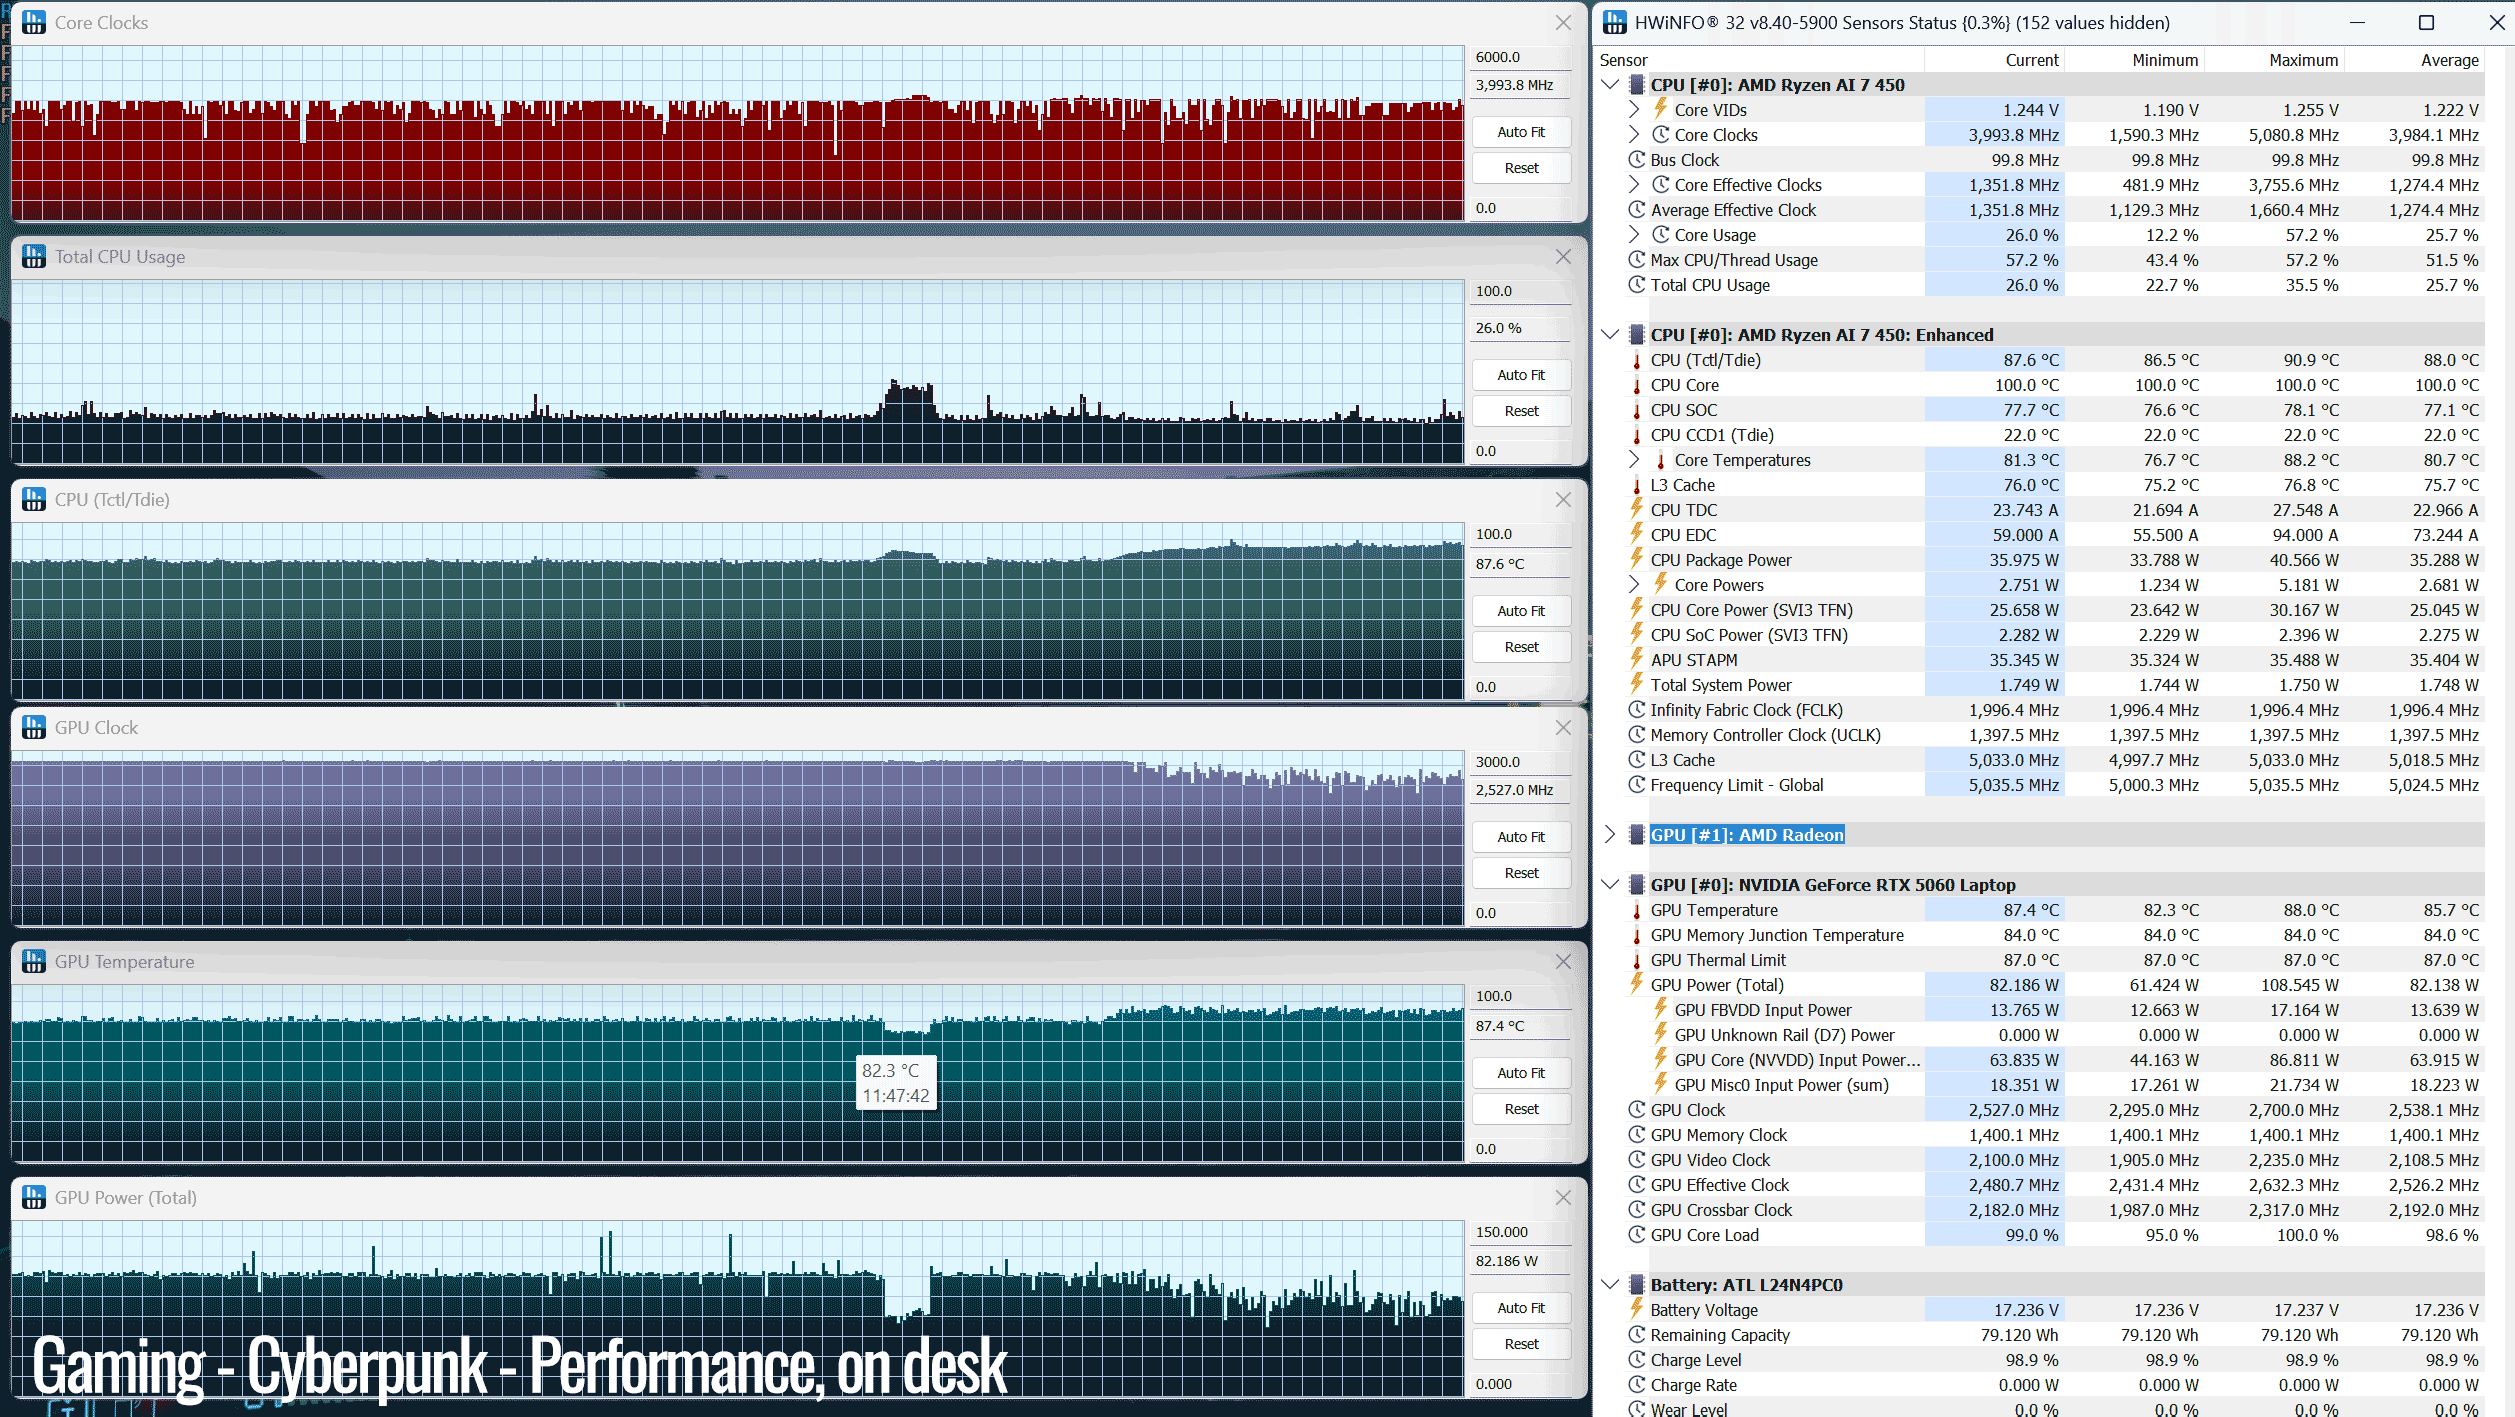Click the Maximum column header
The width and height of the screenshot is (2515, 1417).
coord(2275,60)
